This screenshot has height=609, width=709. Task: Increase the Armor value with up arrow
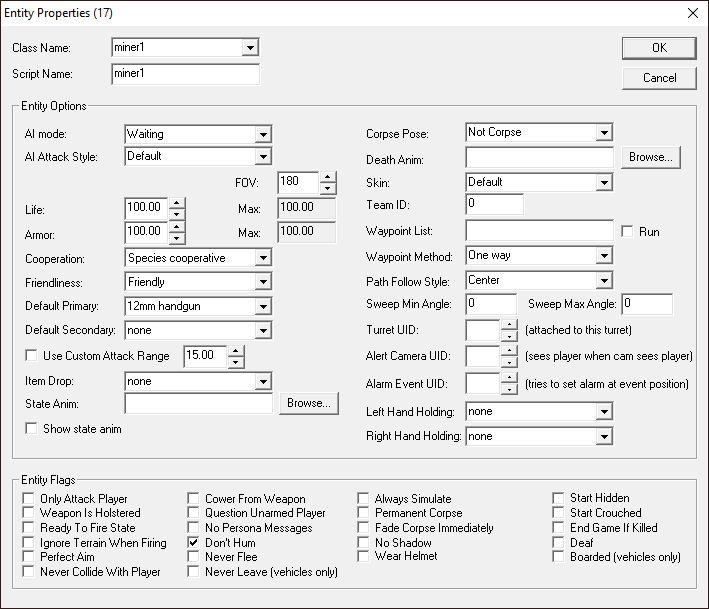(x=177, y=226)
